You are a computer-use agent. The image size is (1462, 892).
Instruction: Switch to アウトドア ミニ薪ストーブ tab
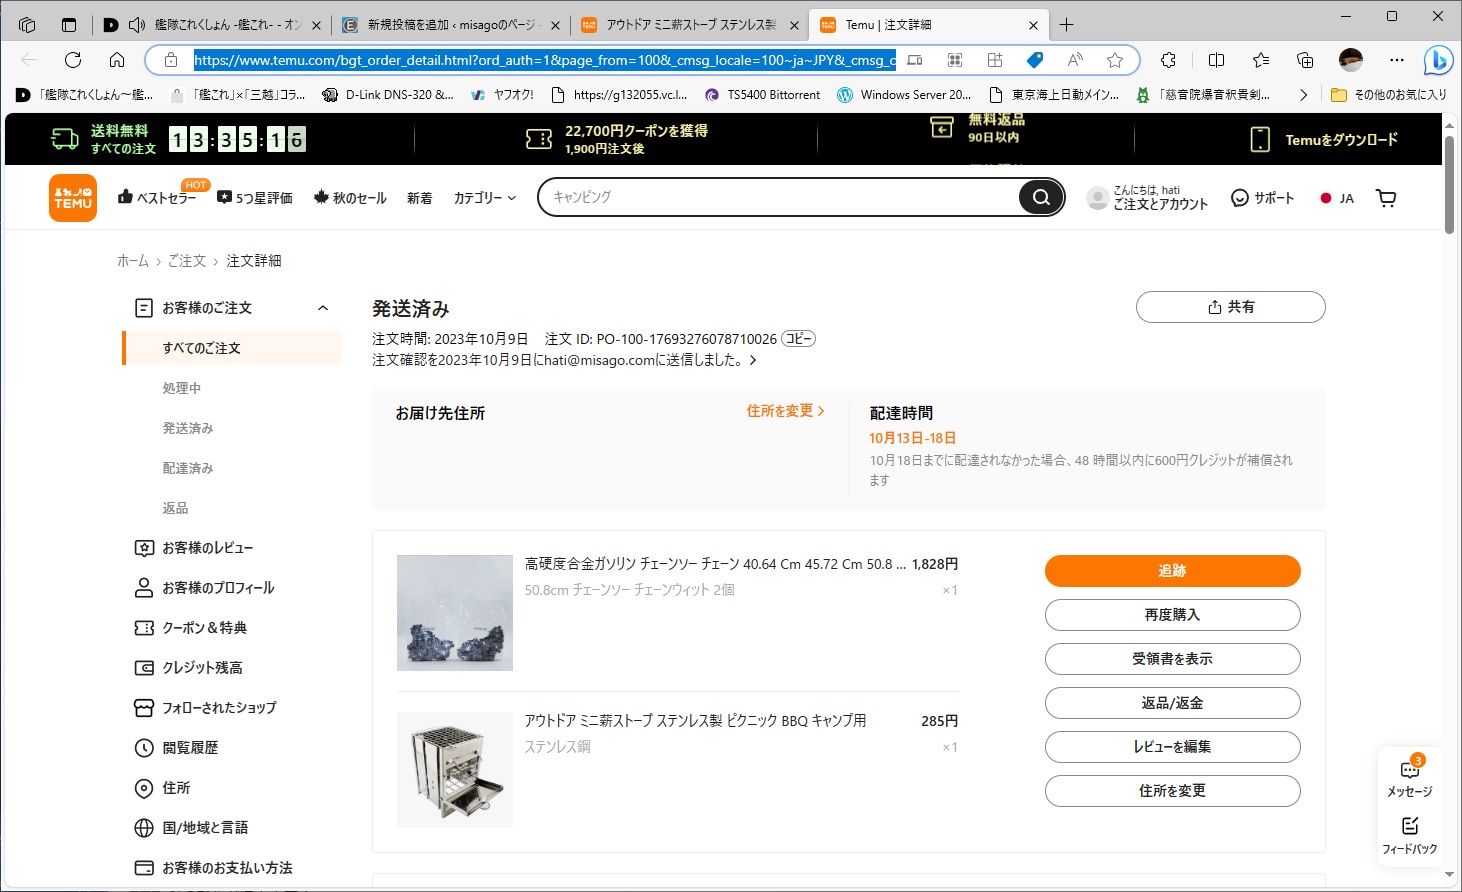point(691,25)
